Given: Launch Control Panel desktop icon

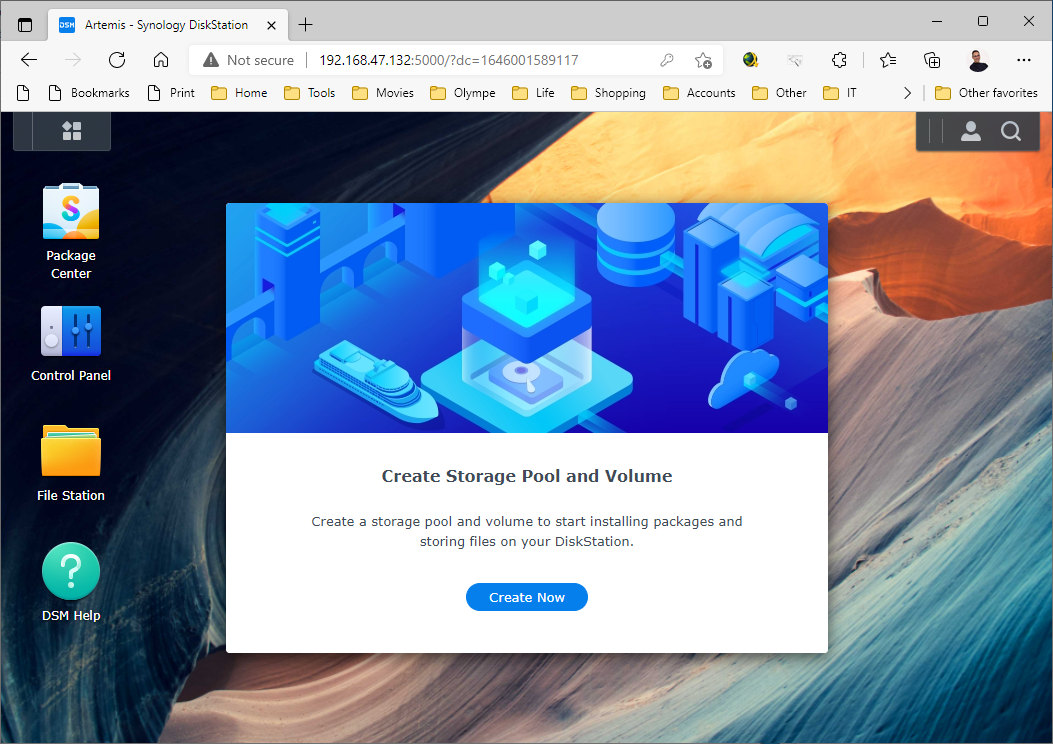Looking at the screenshot, I should [x=71, y=344].
